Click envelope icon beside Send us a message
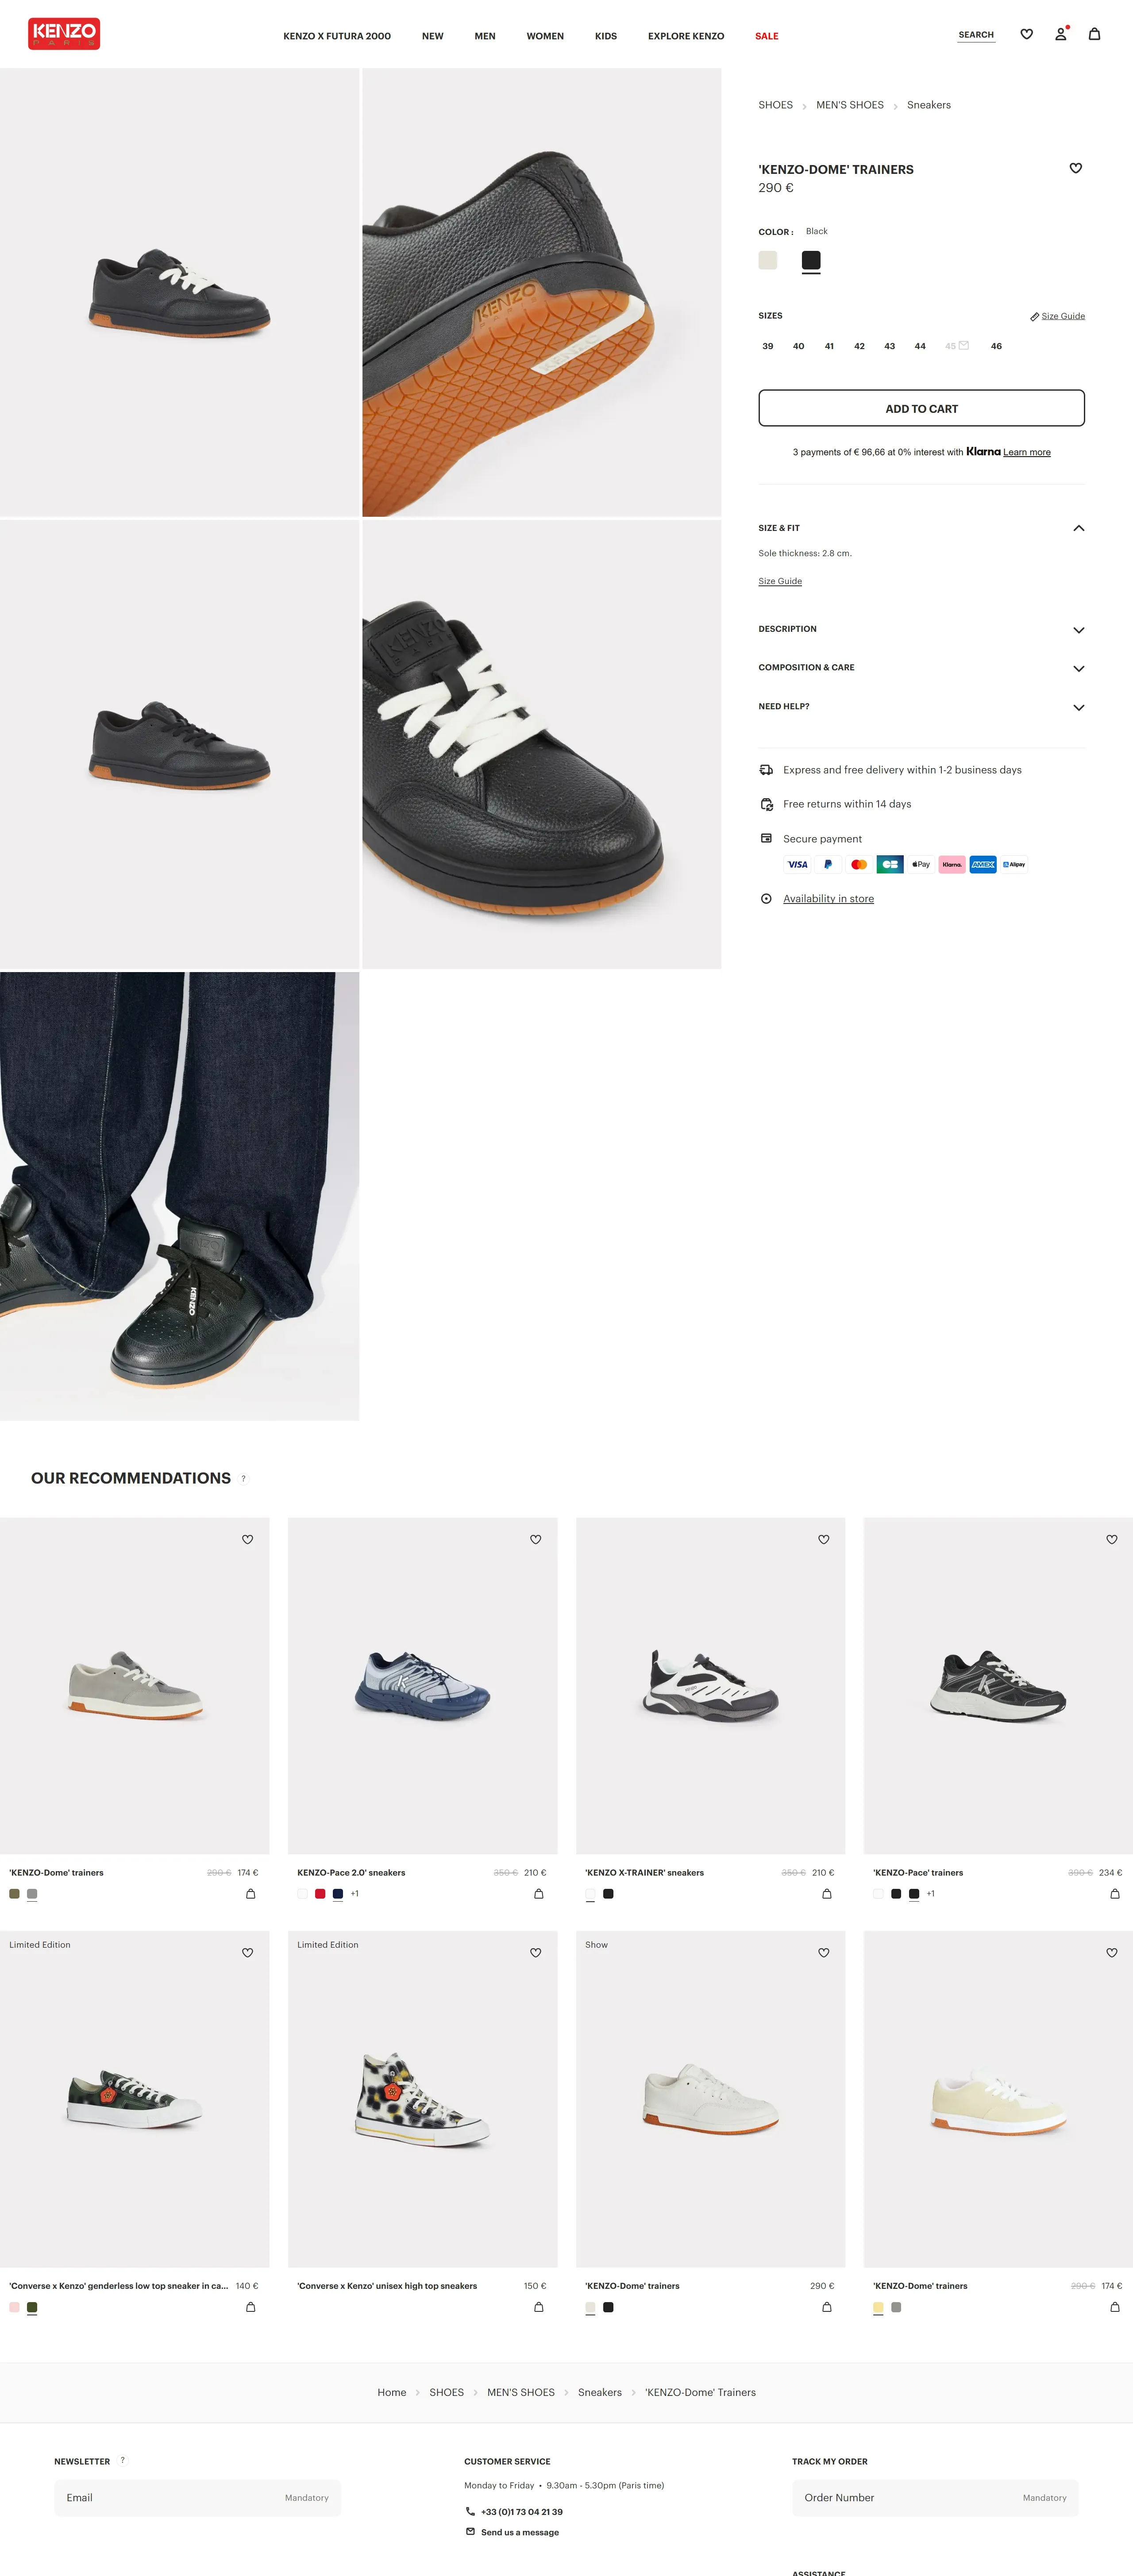The width and height of the screenshot is (1133, 2576). pyautogui.click(x=470, y=2531)
